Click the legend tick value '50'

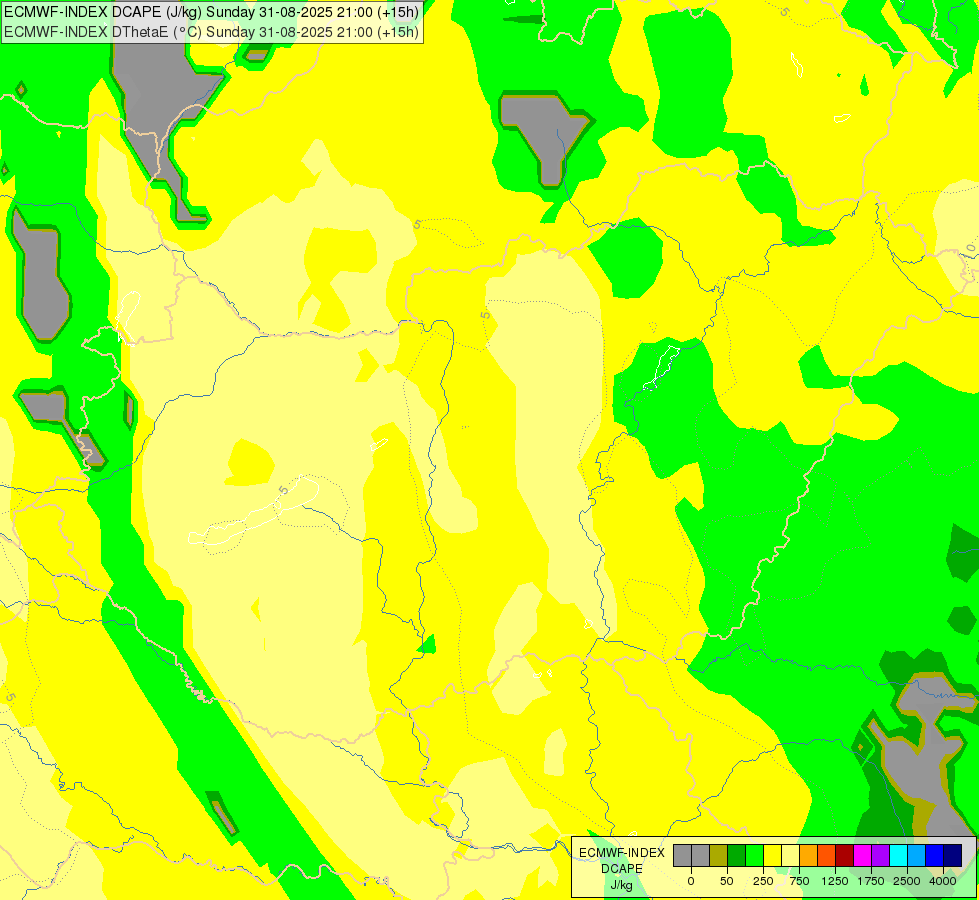click(727, 881)
